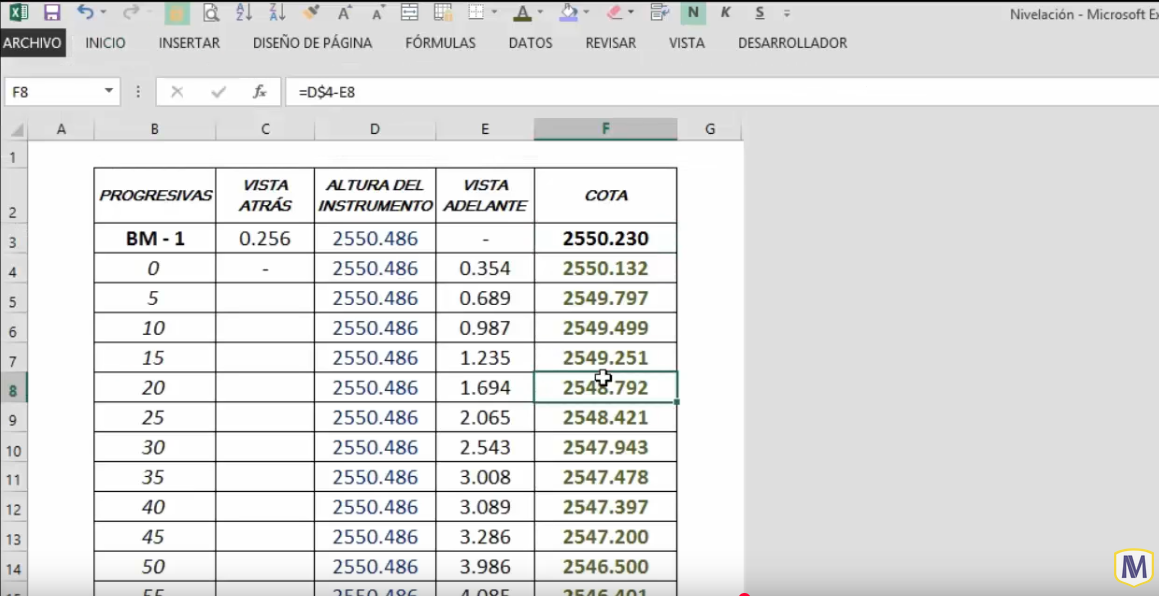Click the Clear eraser icon

pos(614,12)
